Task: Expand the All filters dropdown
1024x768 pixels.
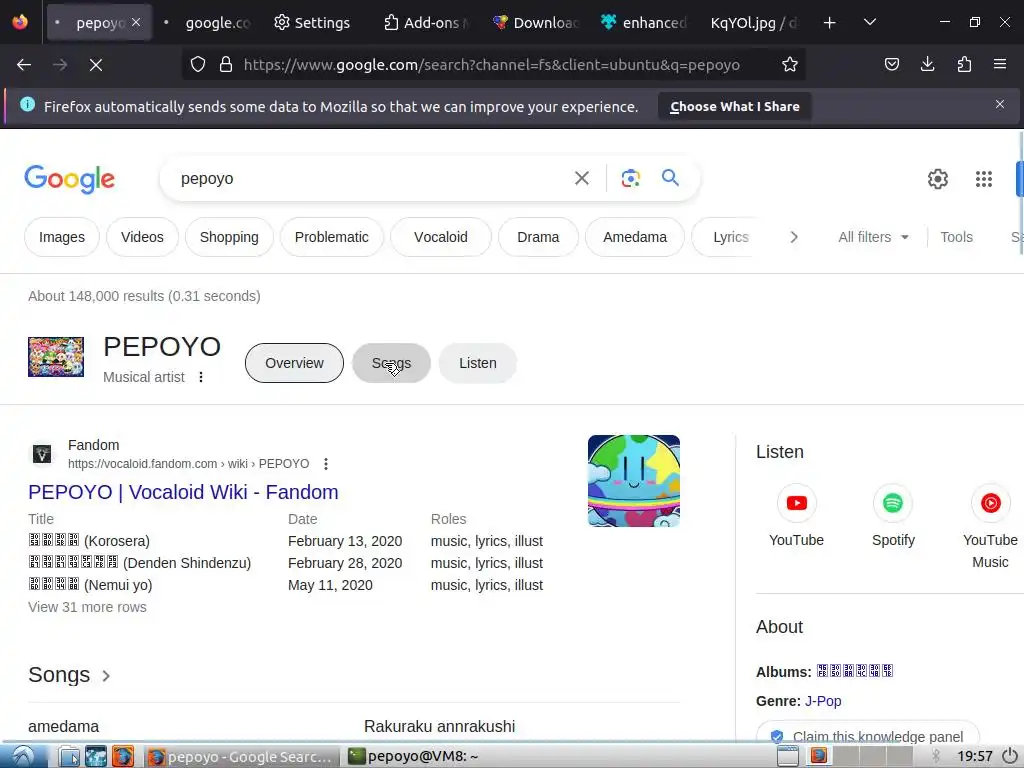Action: click(873, 237)
